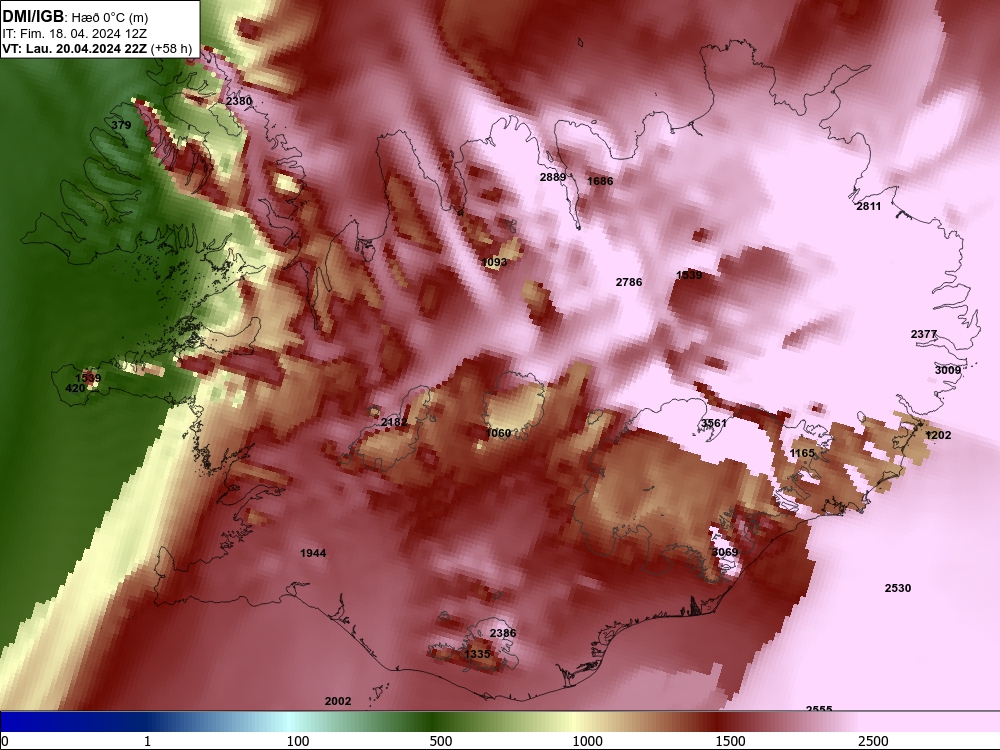Click the 1060 value on the map

tap(498, 433)
